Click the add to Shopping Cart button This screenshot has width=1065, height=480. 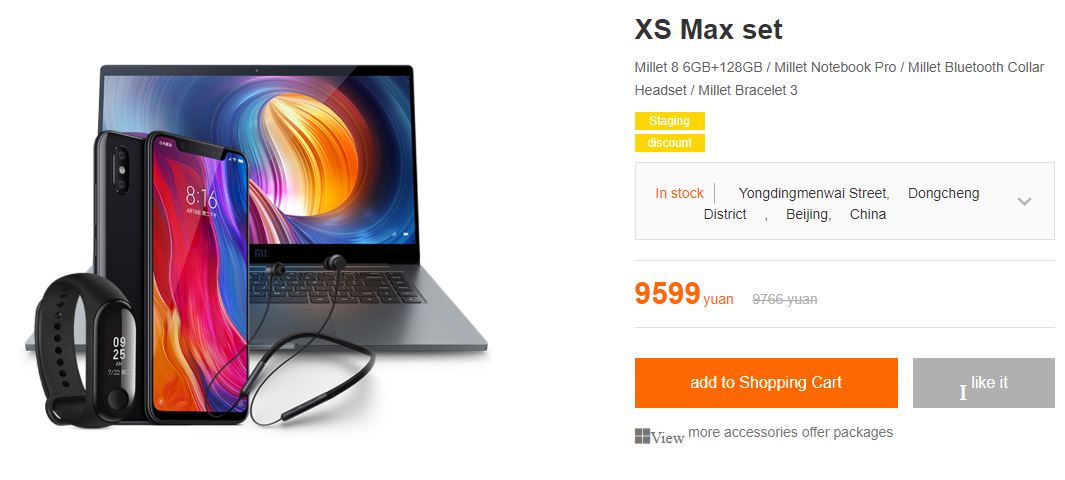point(766,383)
